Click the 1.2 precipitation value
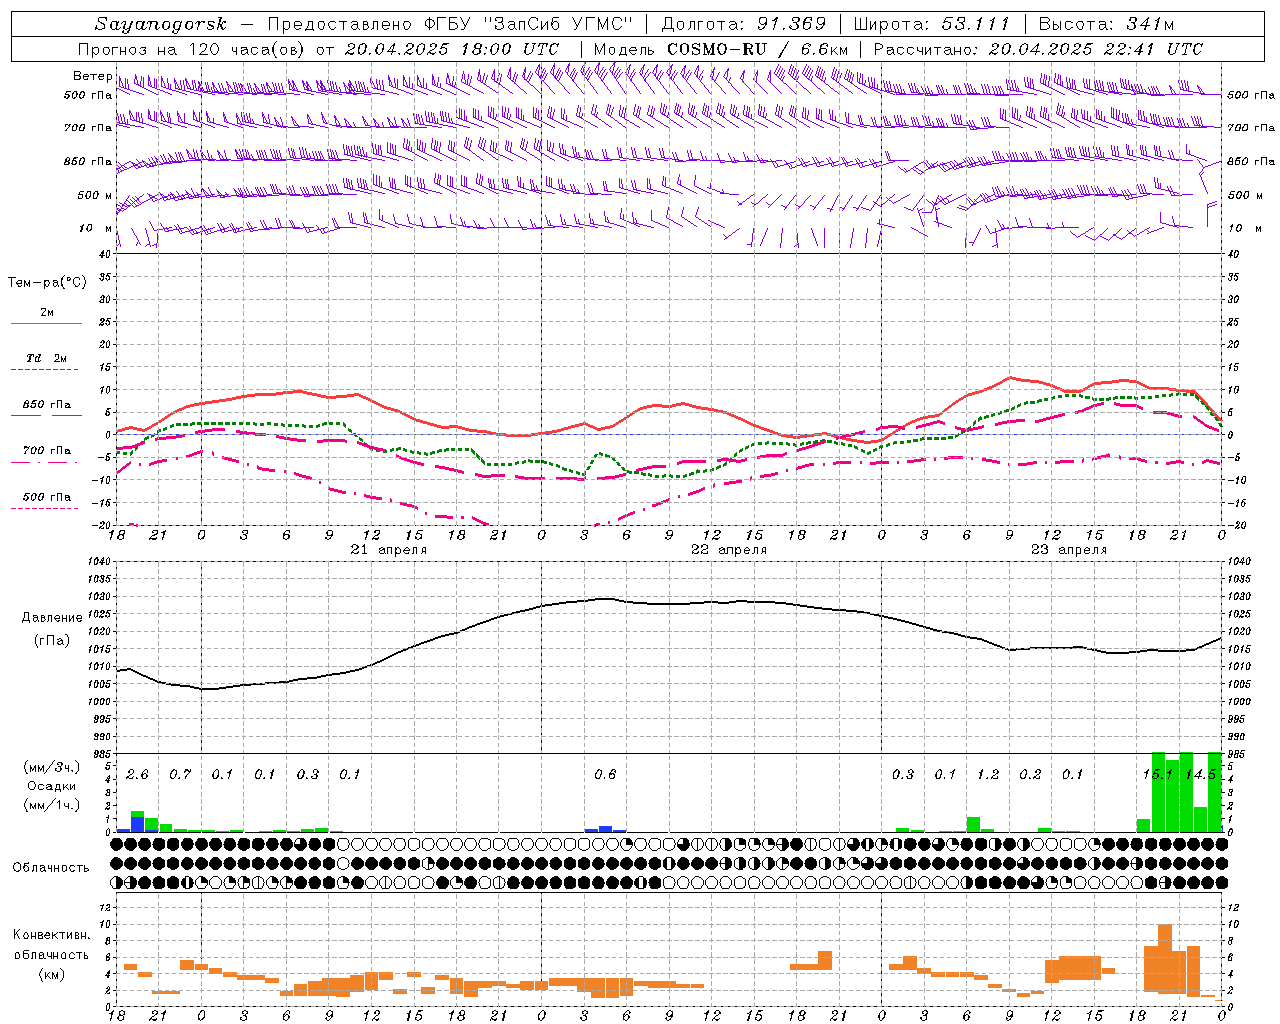This screenshot has width=1280, height=1024. tap(988, 775)
